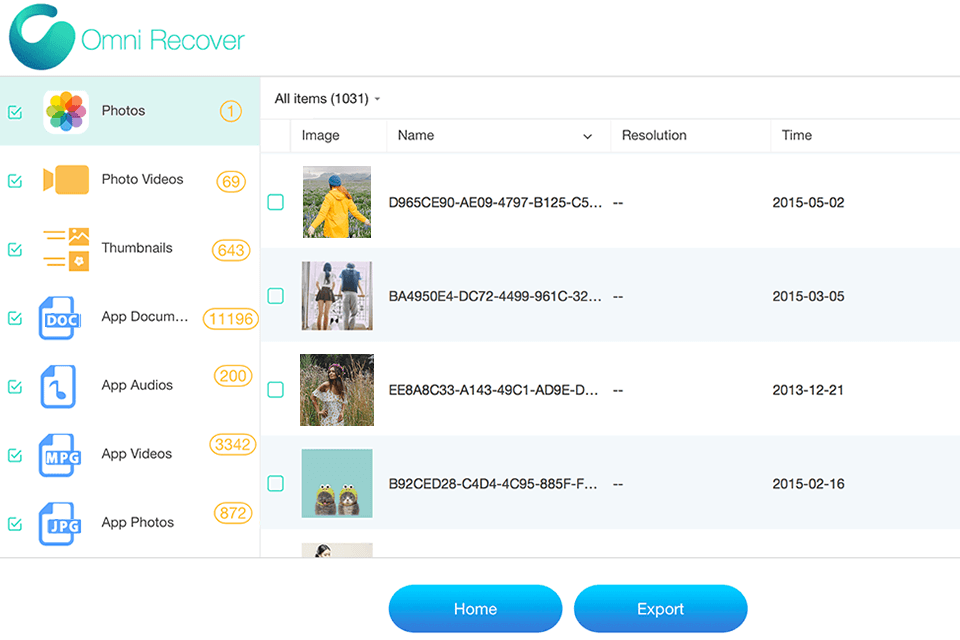Screen dimensions: 960x640
Task: Uncheck the App Photos category checkbox
Action: click(15, 524)
